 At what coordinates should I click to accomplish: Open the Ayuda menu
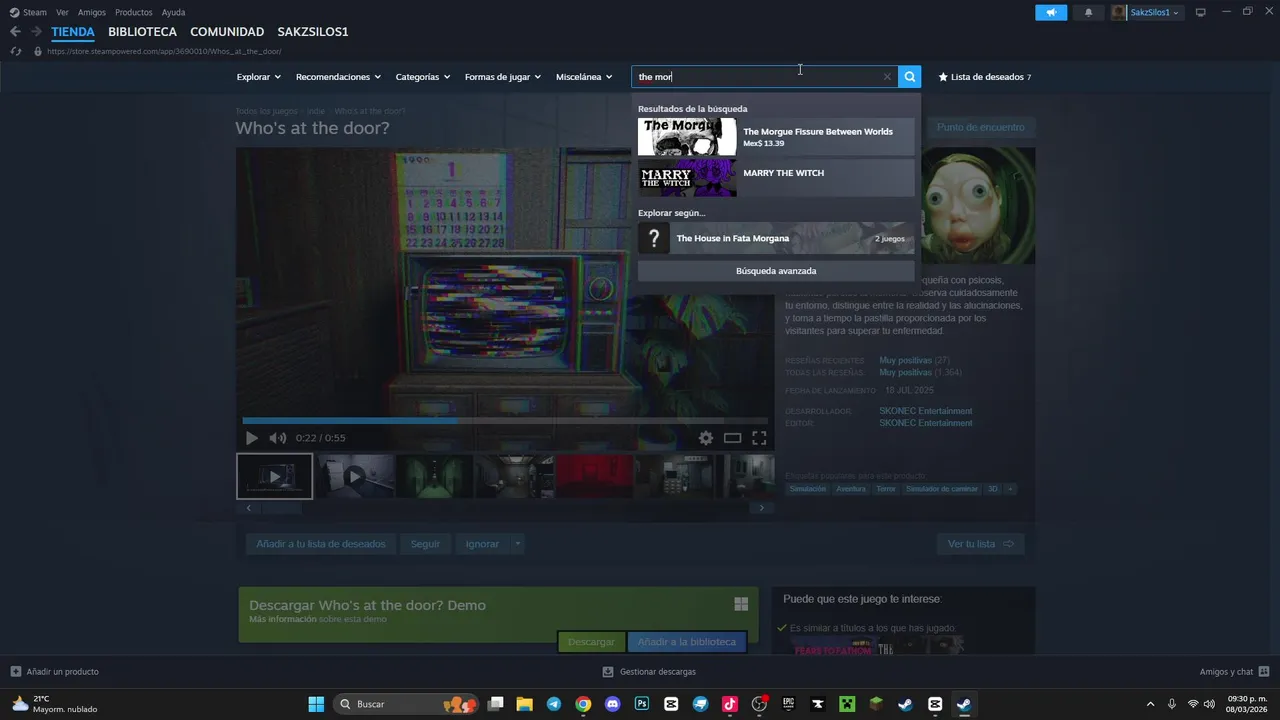(x=173, y=12)
